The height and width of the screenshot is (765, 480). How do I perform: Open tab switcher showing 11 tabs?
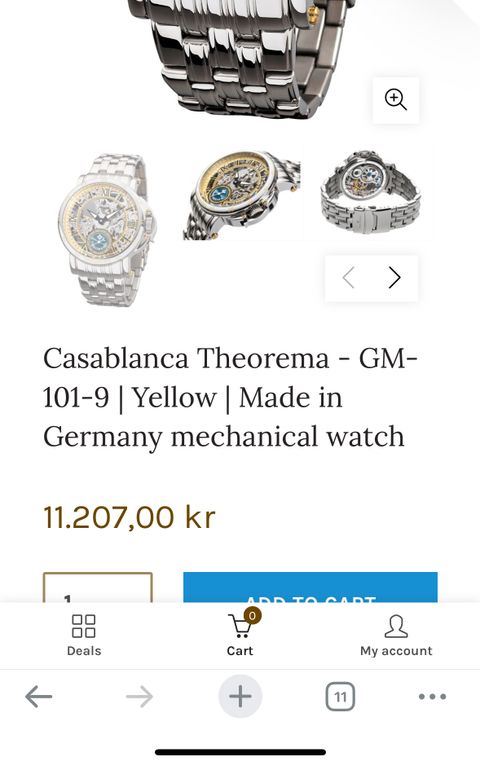pos(340,696)
